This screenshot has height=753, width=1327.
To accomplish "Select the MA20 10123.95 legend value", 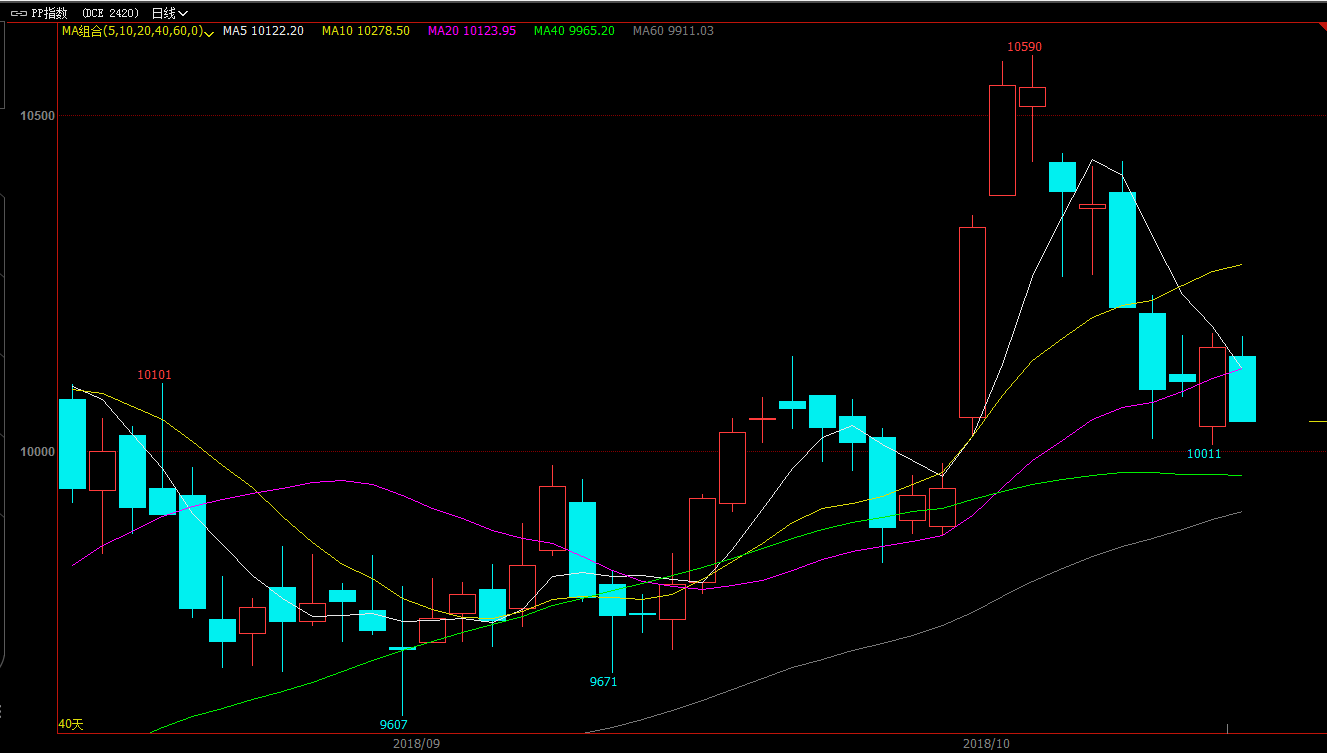I will click(472, 31).
